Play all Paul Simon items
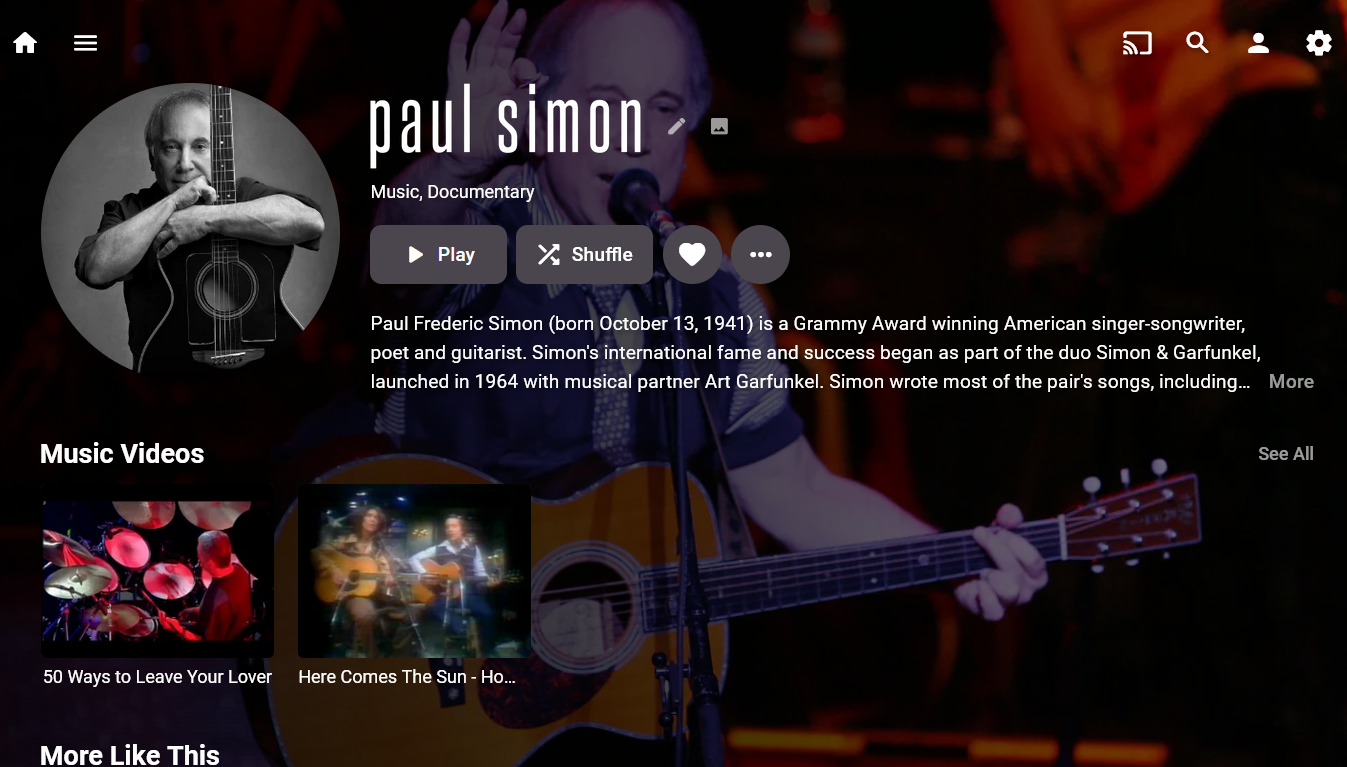The height and width of the screenshot is (767, 1347). point(438,254)
